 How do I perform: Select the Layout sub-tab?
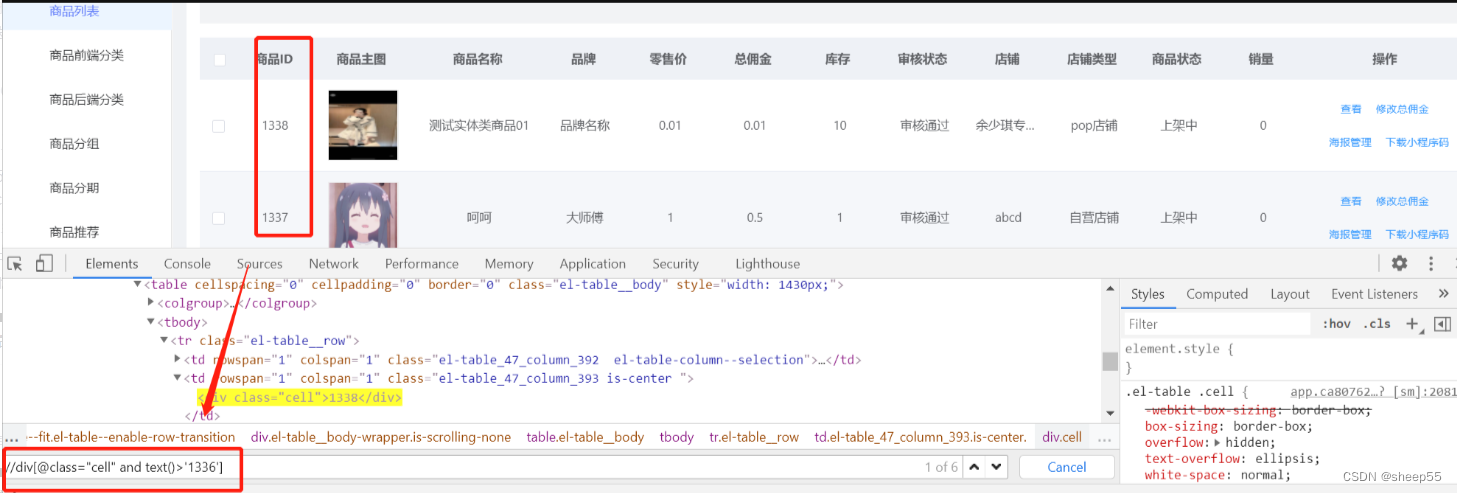1290,294
